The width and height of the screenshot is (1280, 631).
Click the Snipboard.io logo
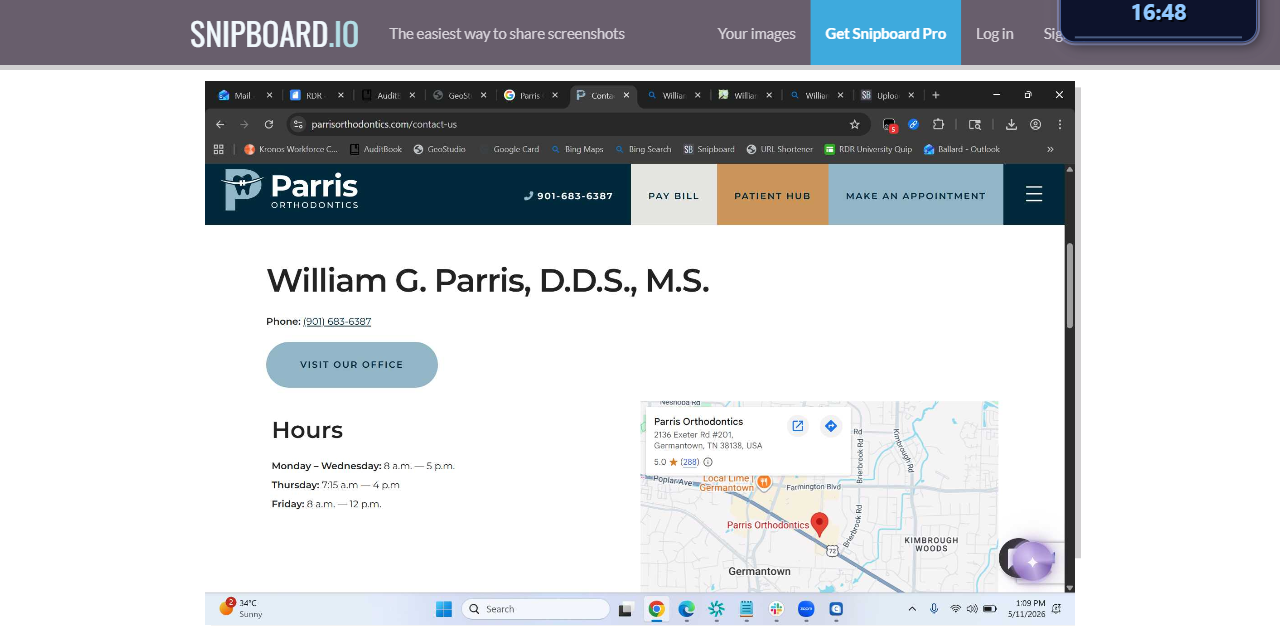point(274,33)
